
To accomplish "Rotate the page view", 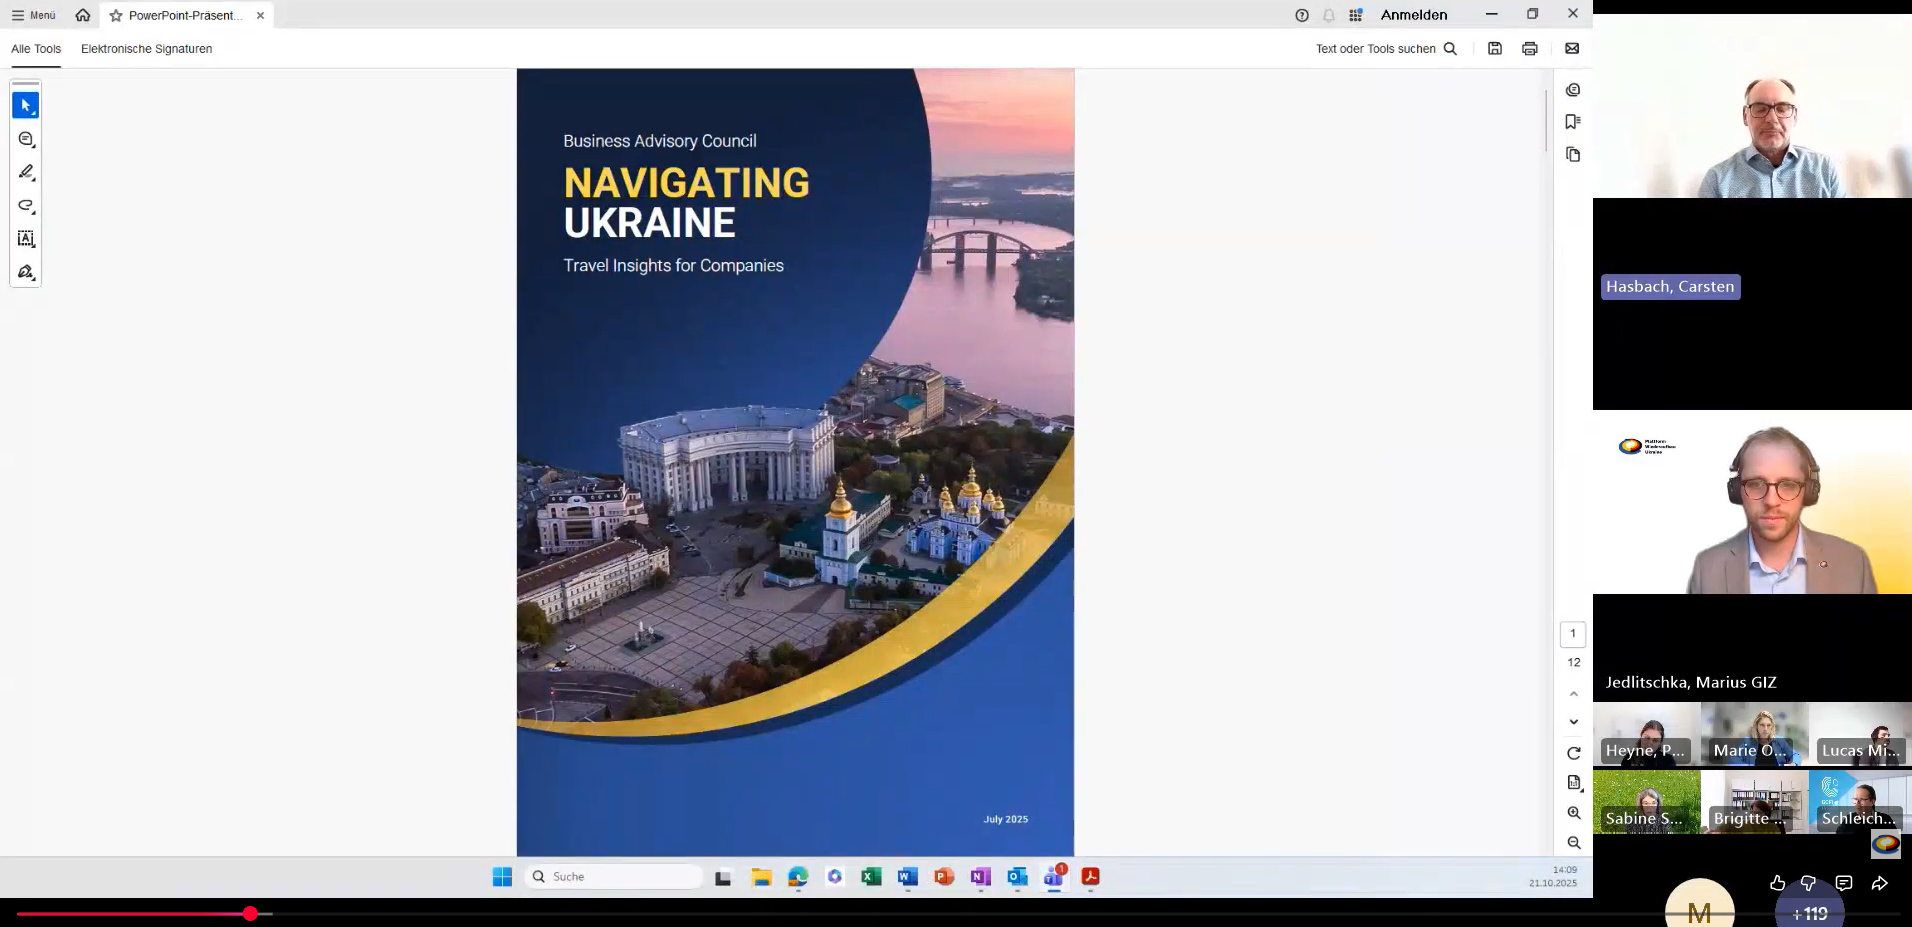I will coord(1573,753).
